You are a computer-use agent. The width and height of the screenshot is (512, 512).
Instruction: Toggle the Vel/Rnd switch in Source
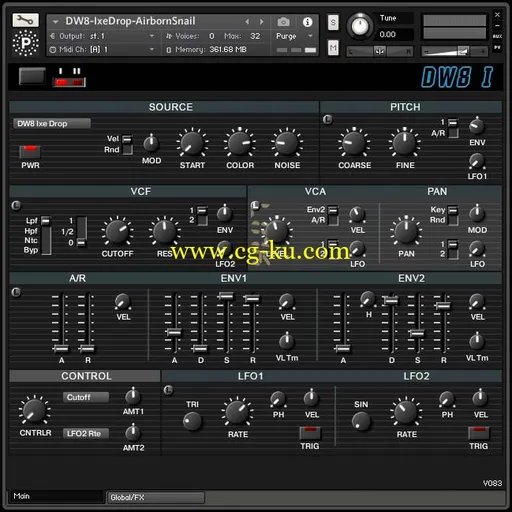tap(127, 144)
